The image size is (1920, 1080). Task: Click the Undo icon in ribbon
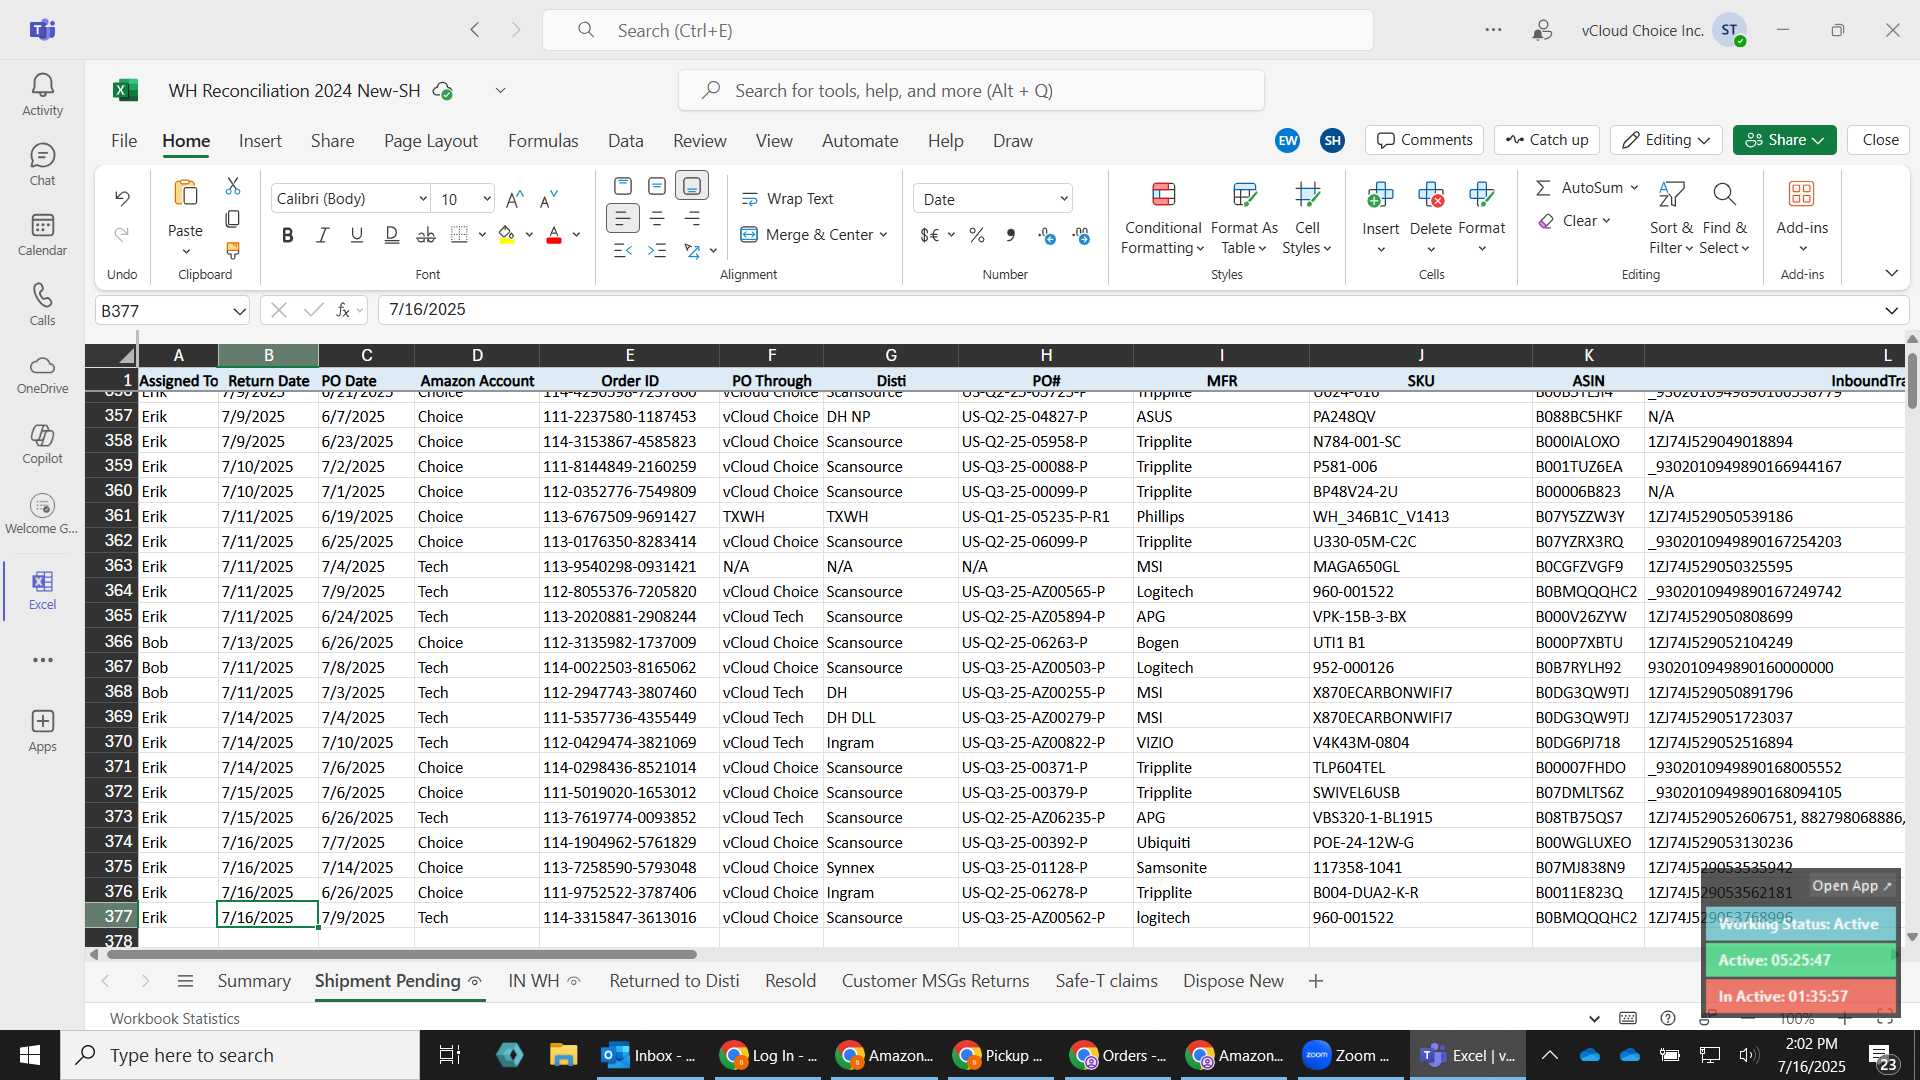122,198
